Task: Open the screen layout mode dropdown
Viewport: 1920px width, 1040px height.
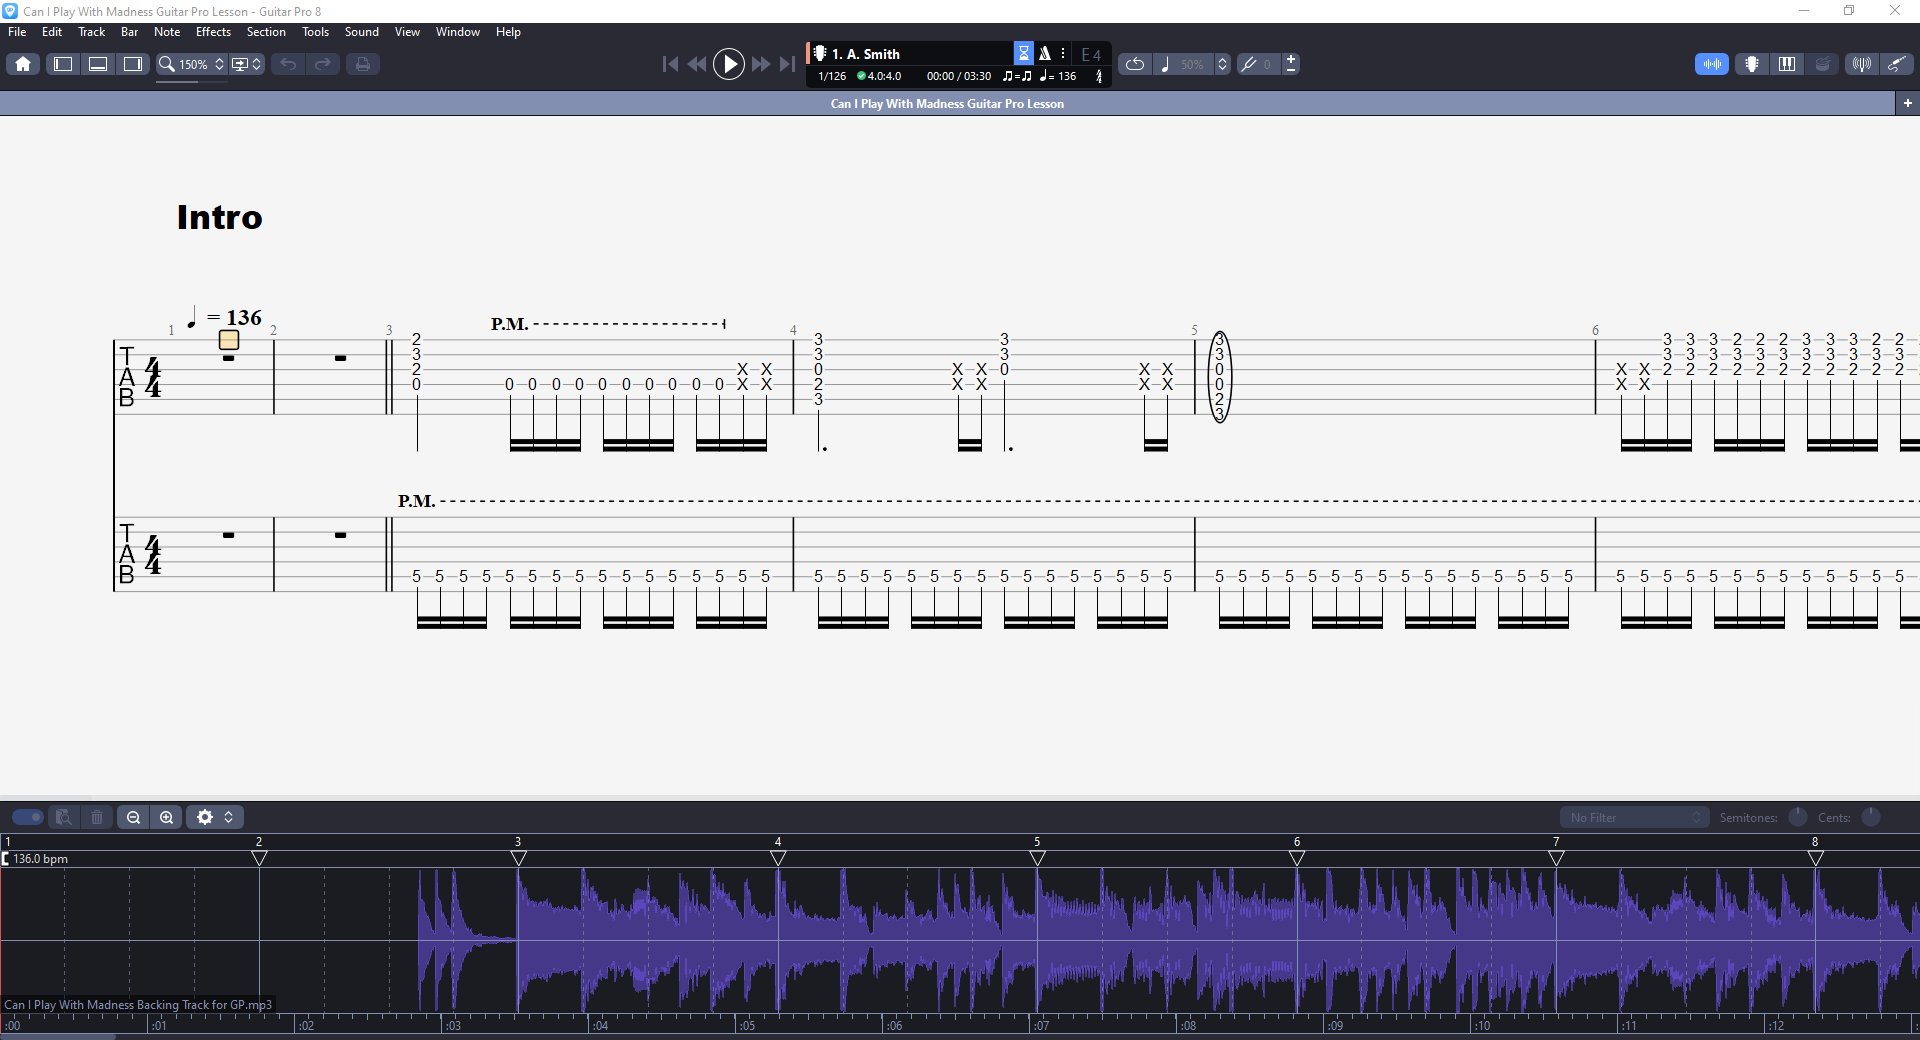Action: pyautogui.click(x=246, y=64)
